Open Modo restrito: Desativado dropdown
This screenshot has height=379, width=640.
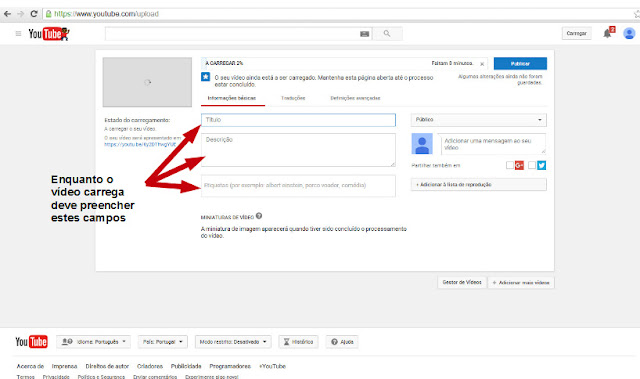point(233,342)
